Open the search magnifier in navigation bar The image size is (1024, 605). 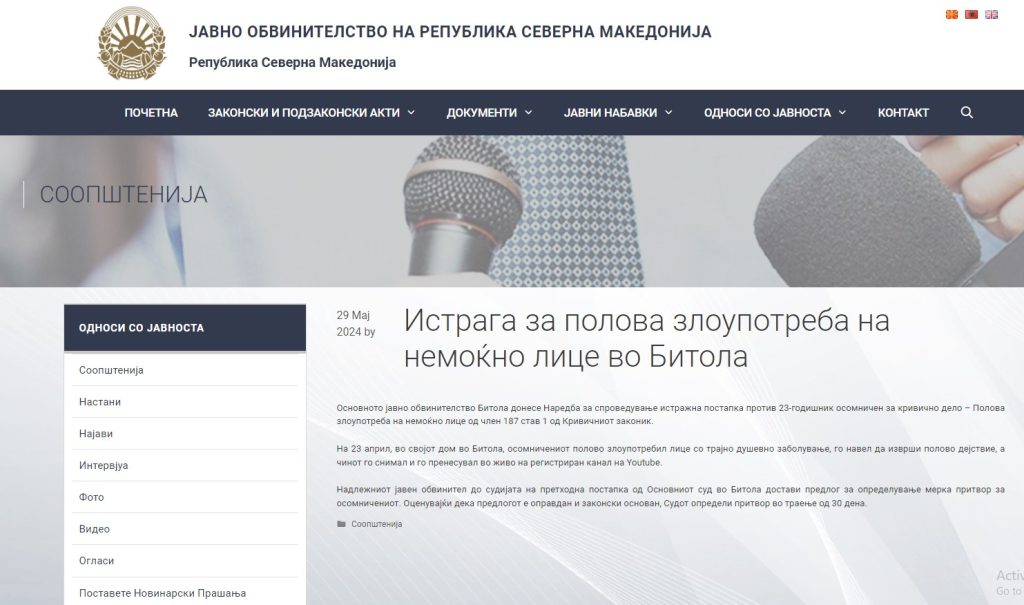[966, 113]
